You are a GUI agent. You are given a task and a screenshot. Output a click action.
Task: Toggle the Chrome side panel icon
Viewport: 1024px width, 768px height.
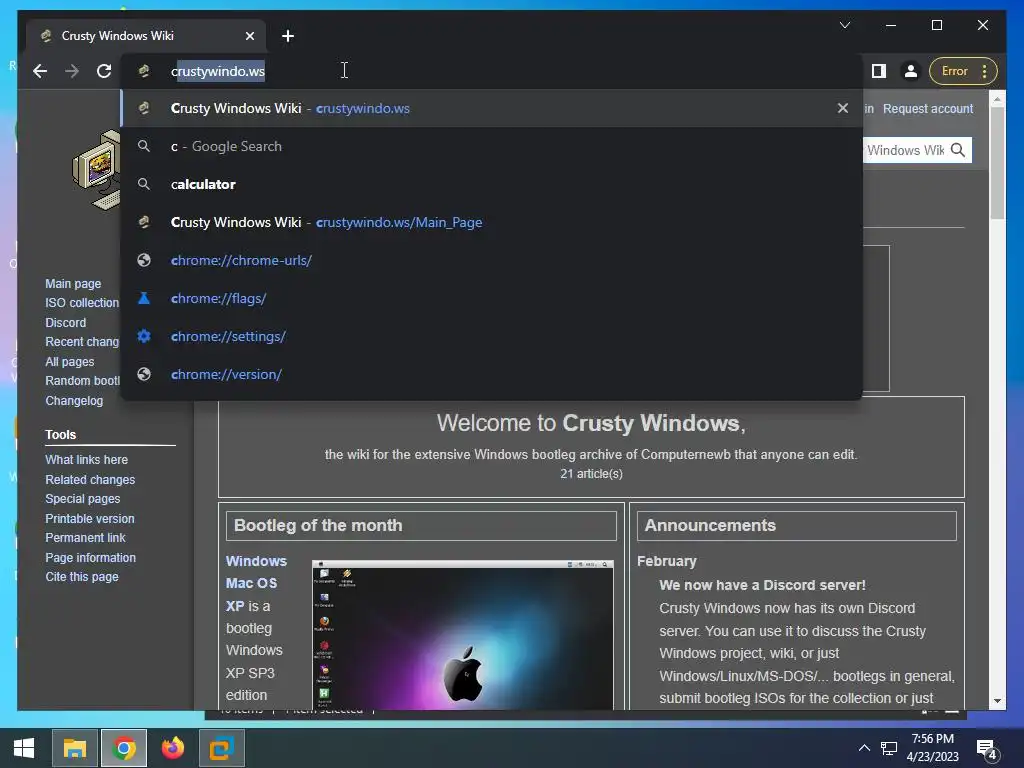pos(879,71)
